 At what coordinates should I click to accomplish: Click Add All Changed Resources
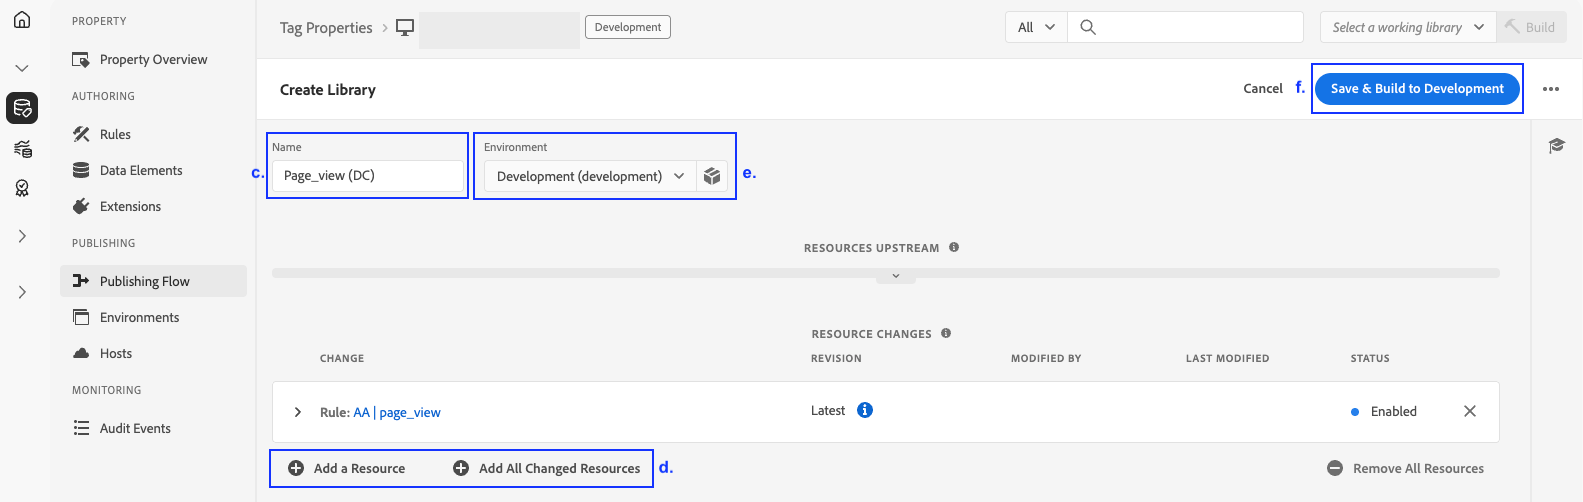pyautogui.click(x=547, y=468)
